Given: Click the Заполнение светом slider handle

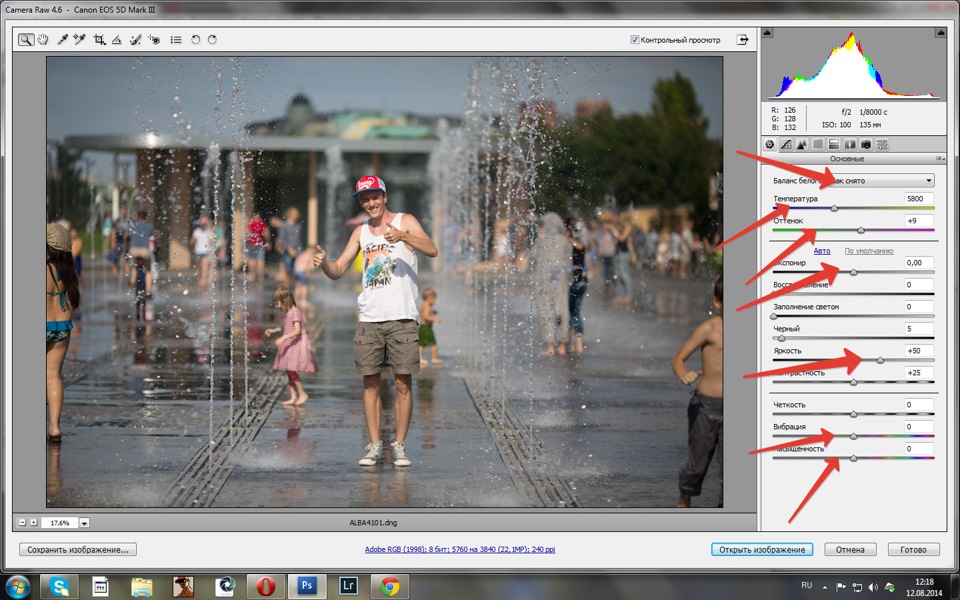Looking at the screenshot, I should click(774, 317).
